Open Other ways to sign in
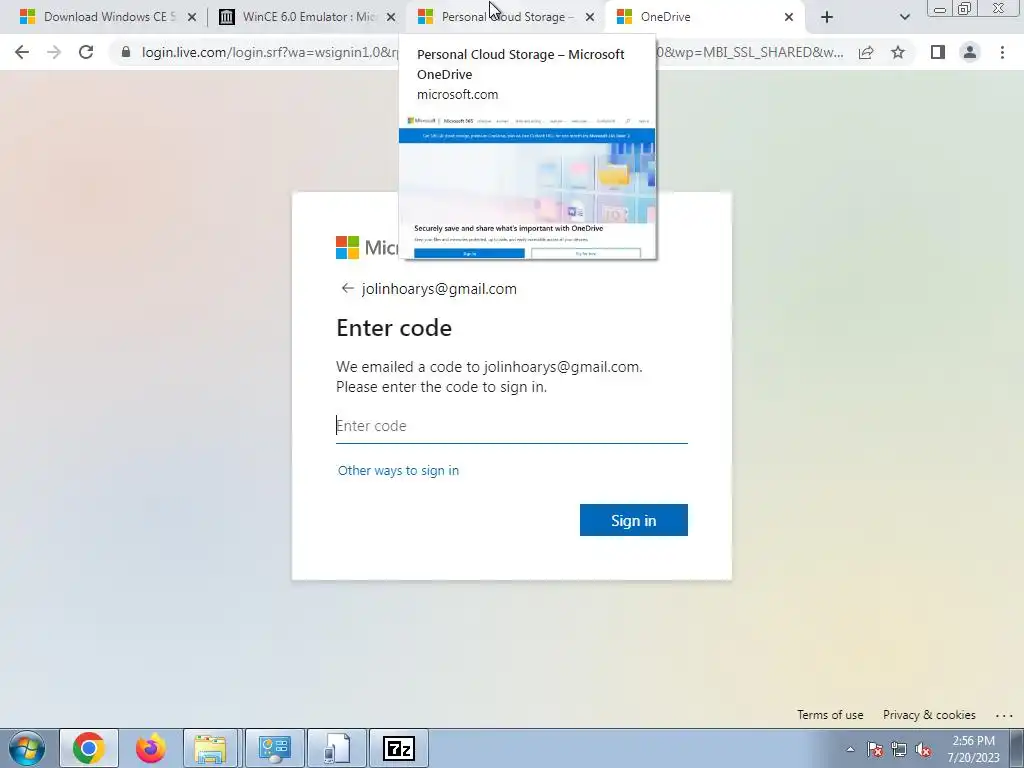 (398, 470)
